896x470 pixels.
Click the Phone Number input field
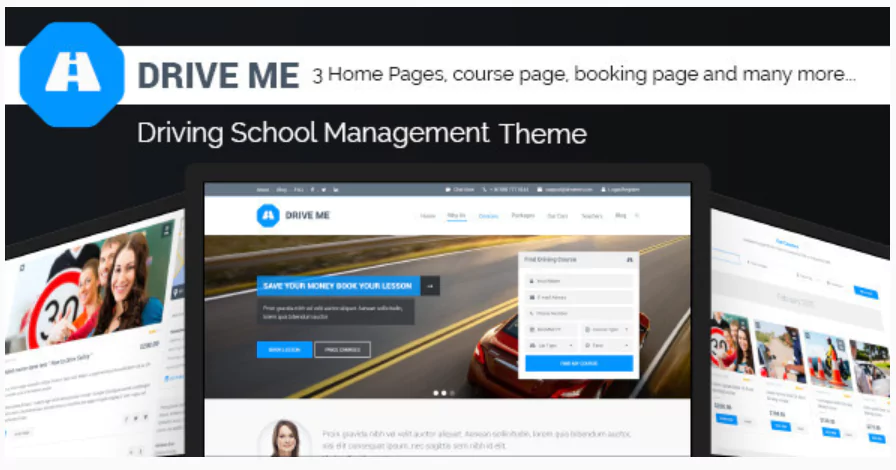579,313
